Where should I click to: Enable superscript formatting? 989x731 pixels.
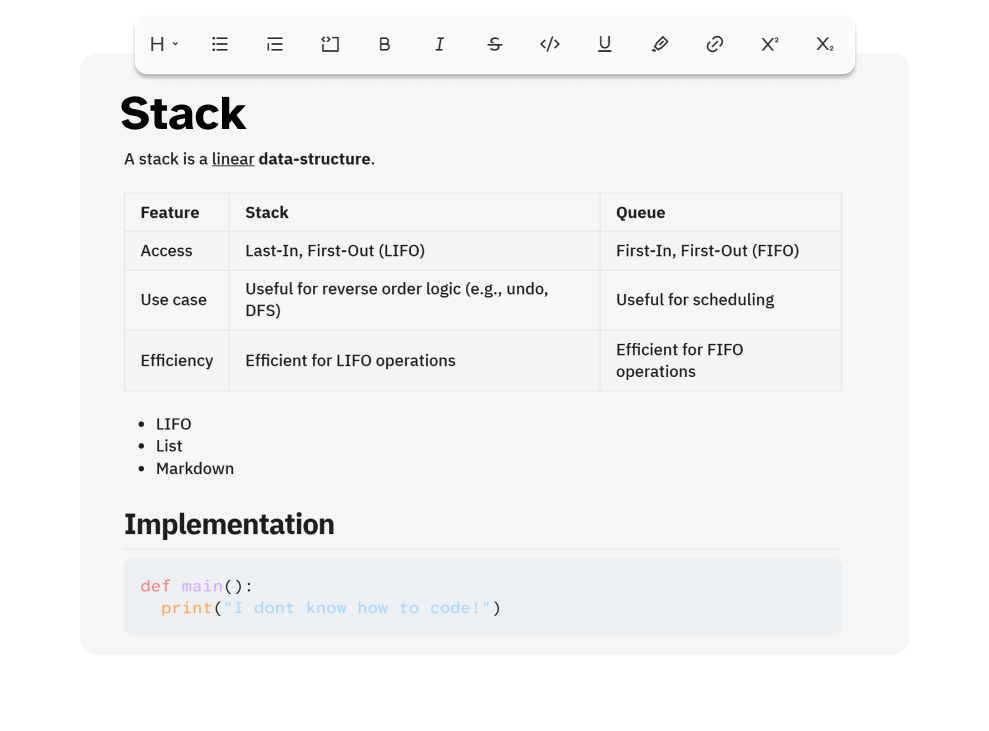point(769,44)
